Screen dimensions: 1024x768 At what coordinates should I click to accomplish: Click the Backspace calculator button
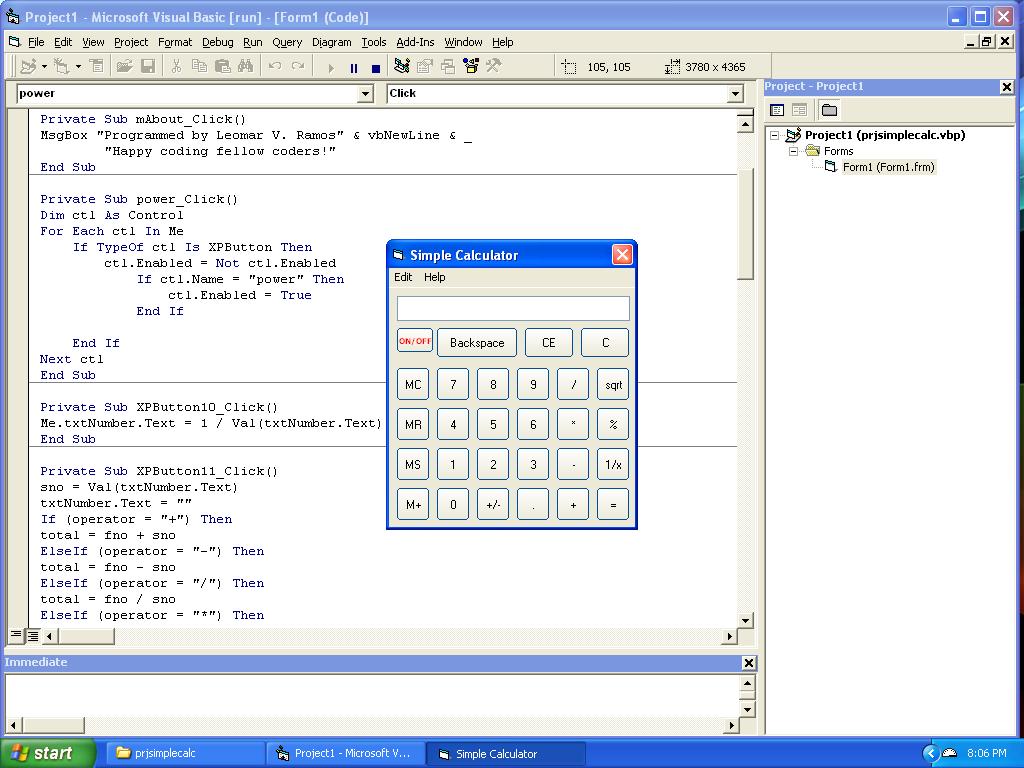coord(477,343)
